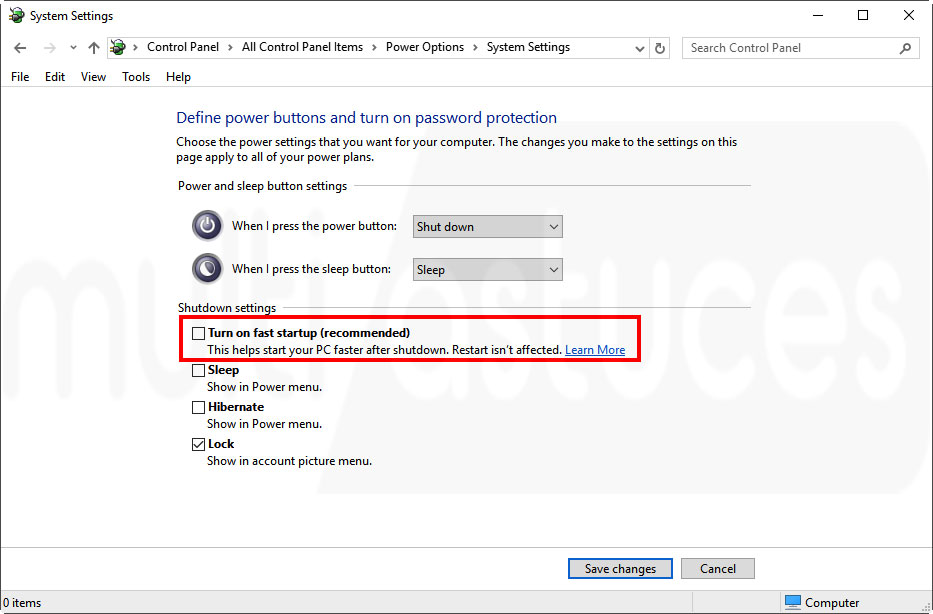
Task: Click the search magnifier icon
Action: (905, 48)
